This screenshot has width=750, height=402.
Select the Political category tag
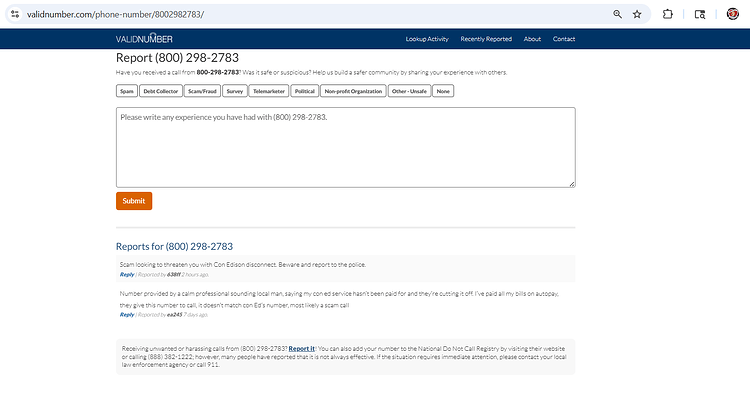[305, 91]
